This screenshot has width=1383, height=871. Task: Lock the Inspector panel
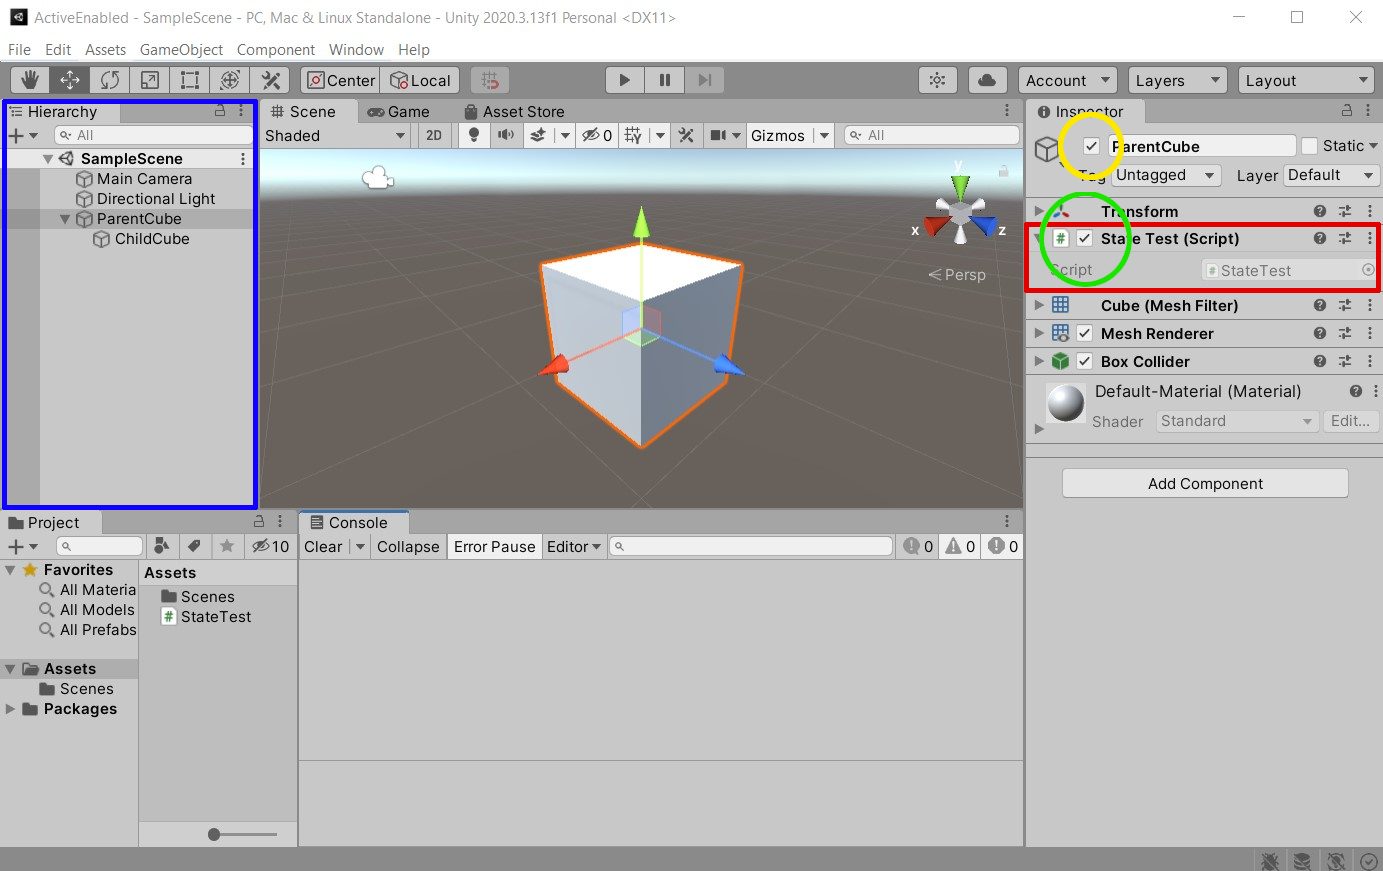1347,111
